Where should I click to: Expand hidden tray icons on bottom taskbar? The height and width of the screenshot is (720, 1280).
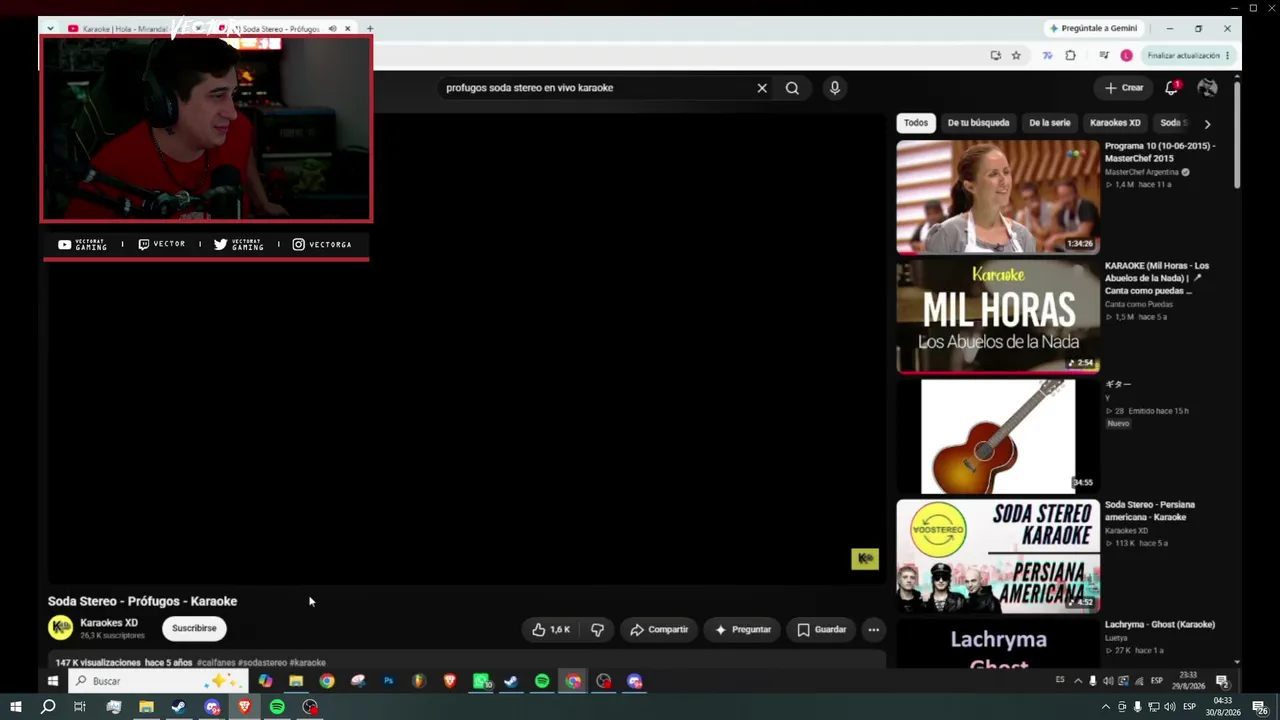(x=1105, y=707)
